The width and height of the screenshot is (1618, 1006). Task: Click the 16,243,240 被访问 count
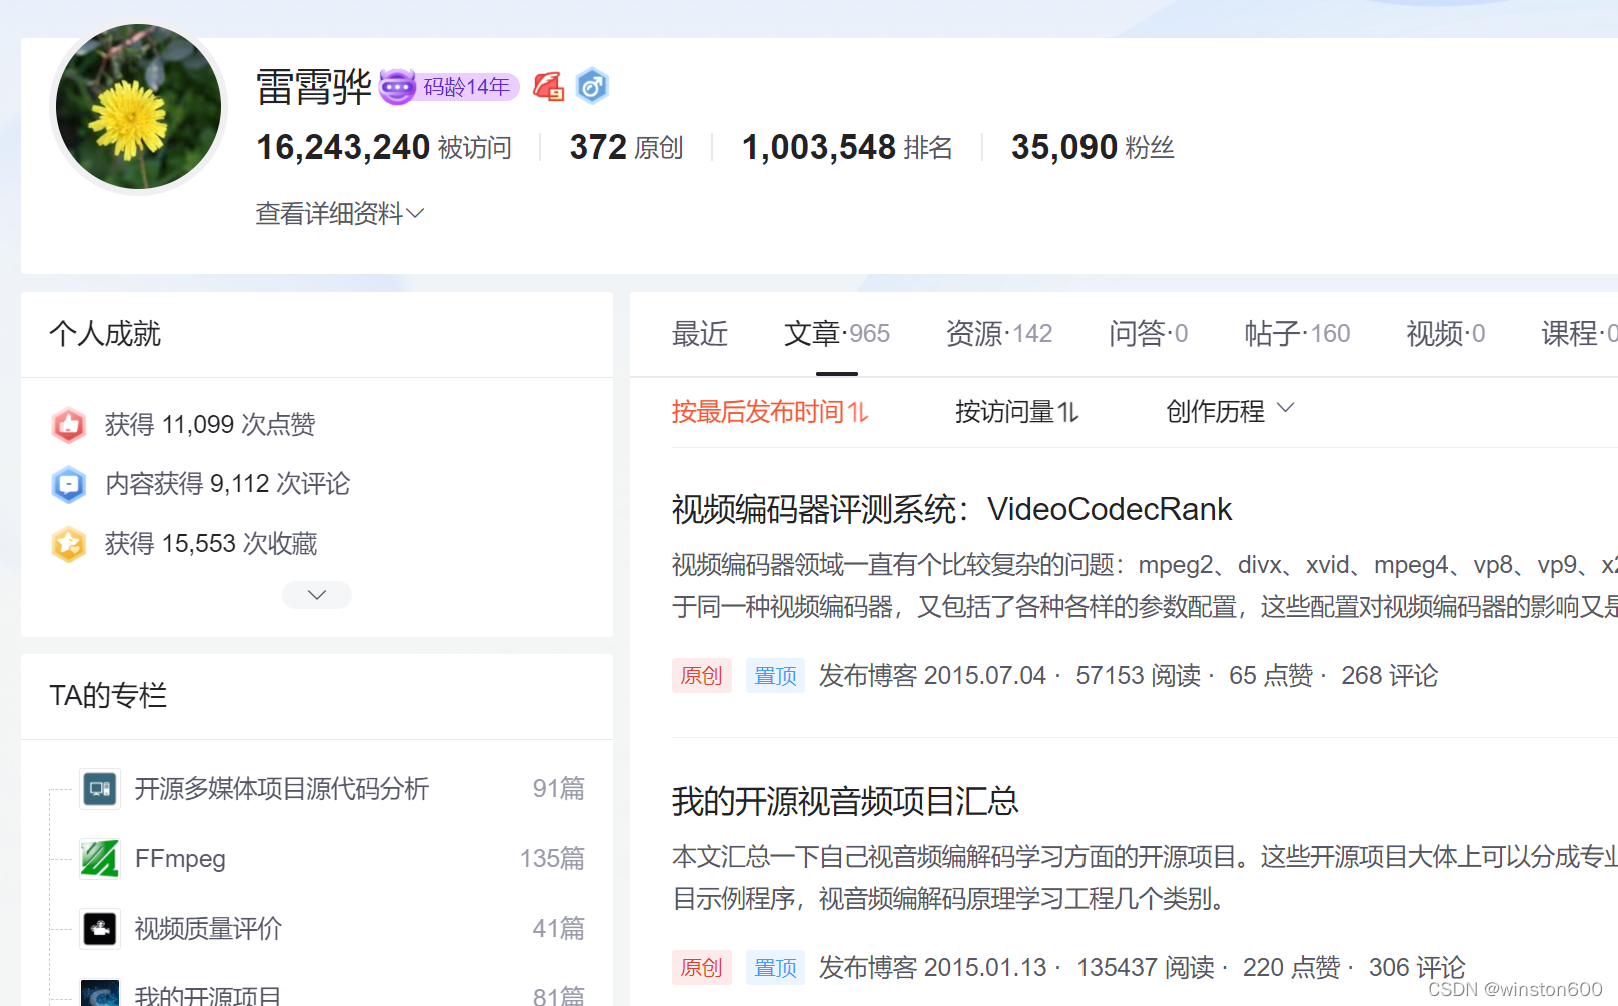tap(384, 147)
